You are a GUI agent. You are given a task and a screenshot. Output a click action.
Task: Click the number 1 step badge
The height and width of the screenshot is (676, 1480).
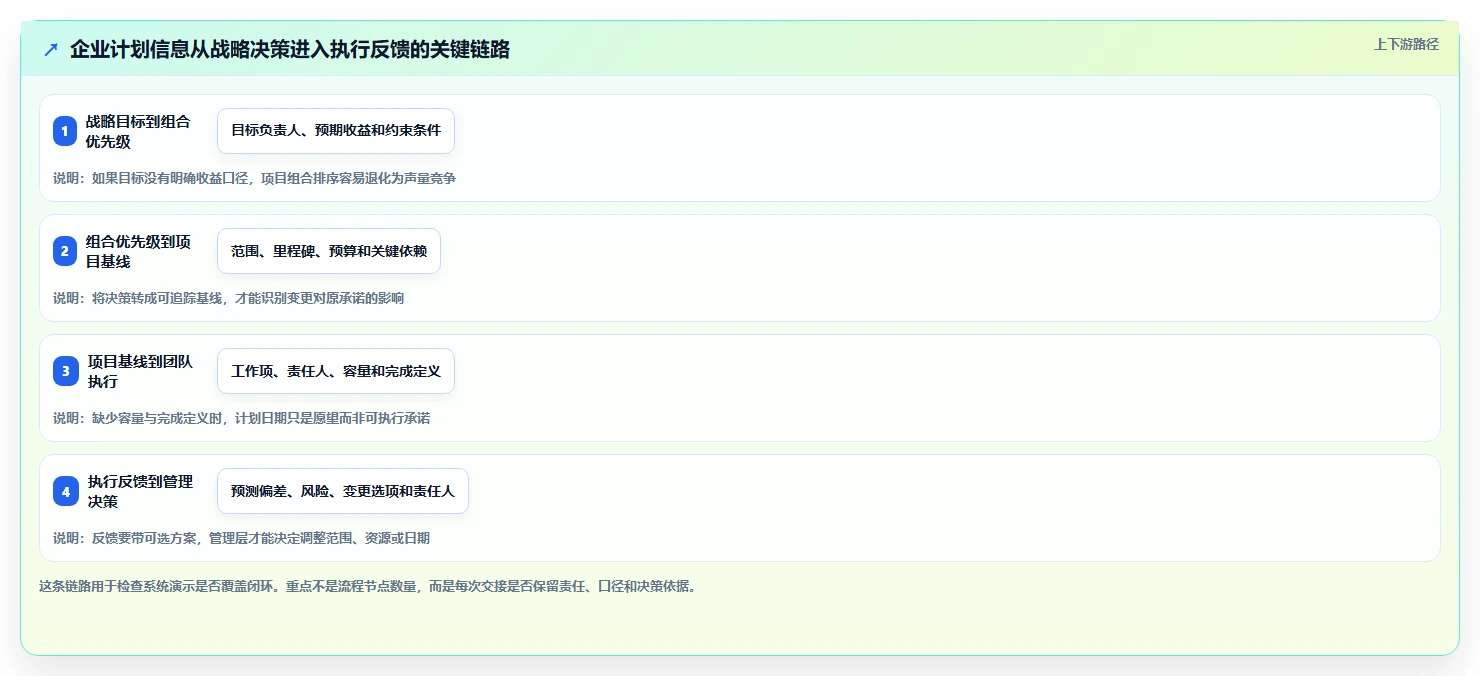pos(65,131)
